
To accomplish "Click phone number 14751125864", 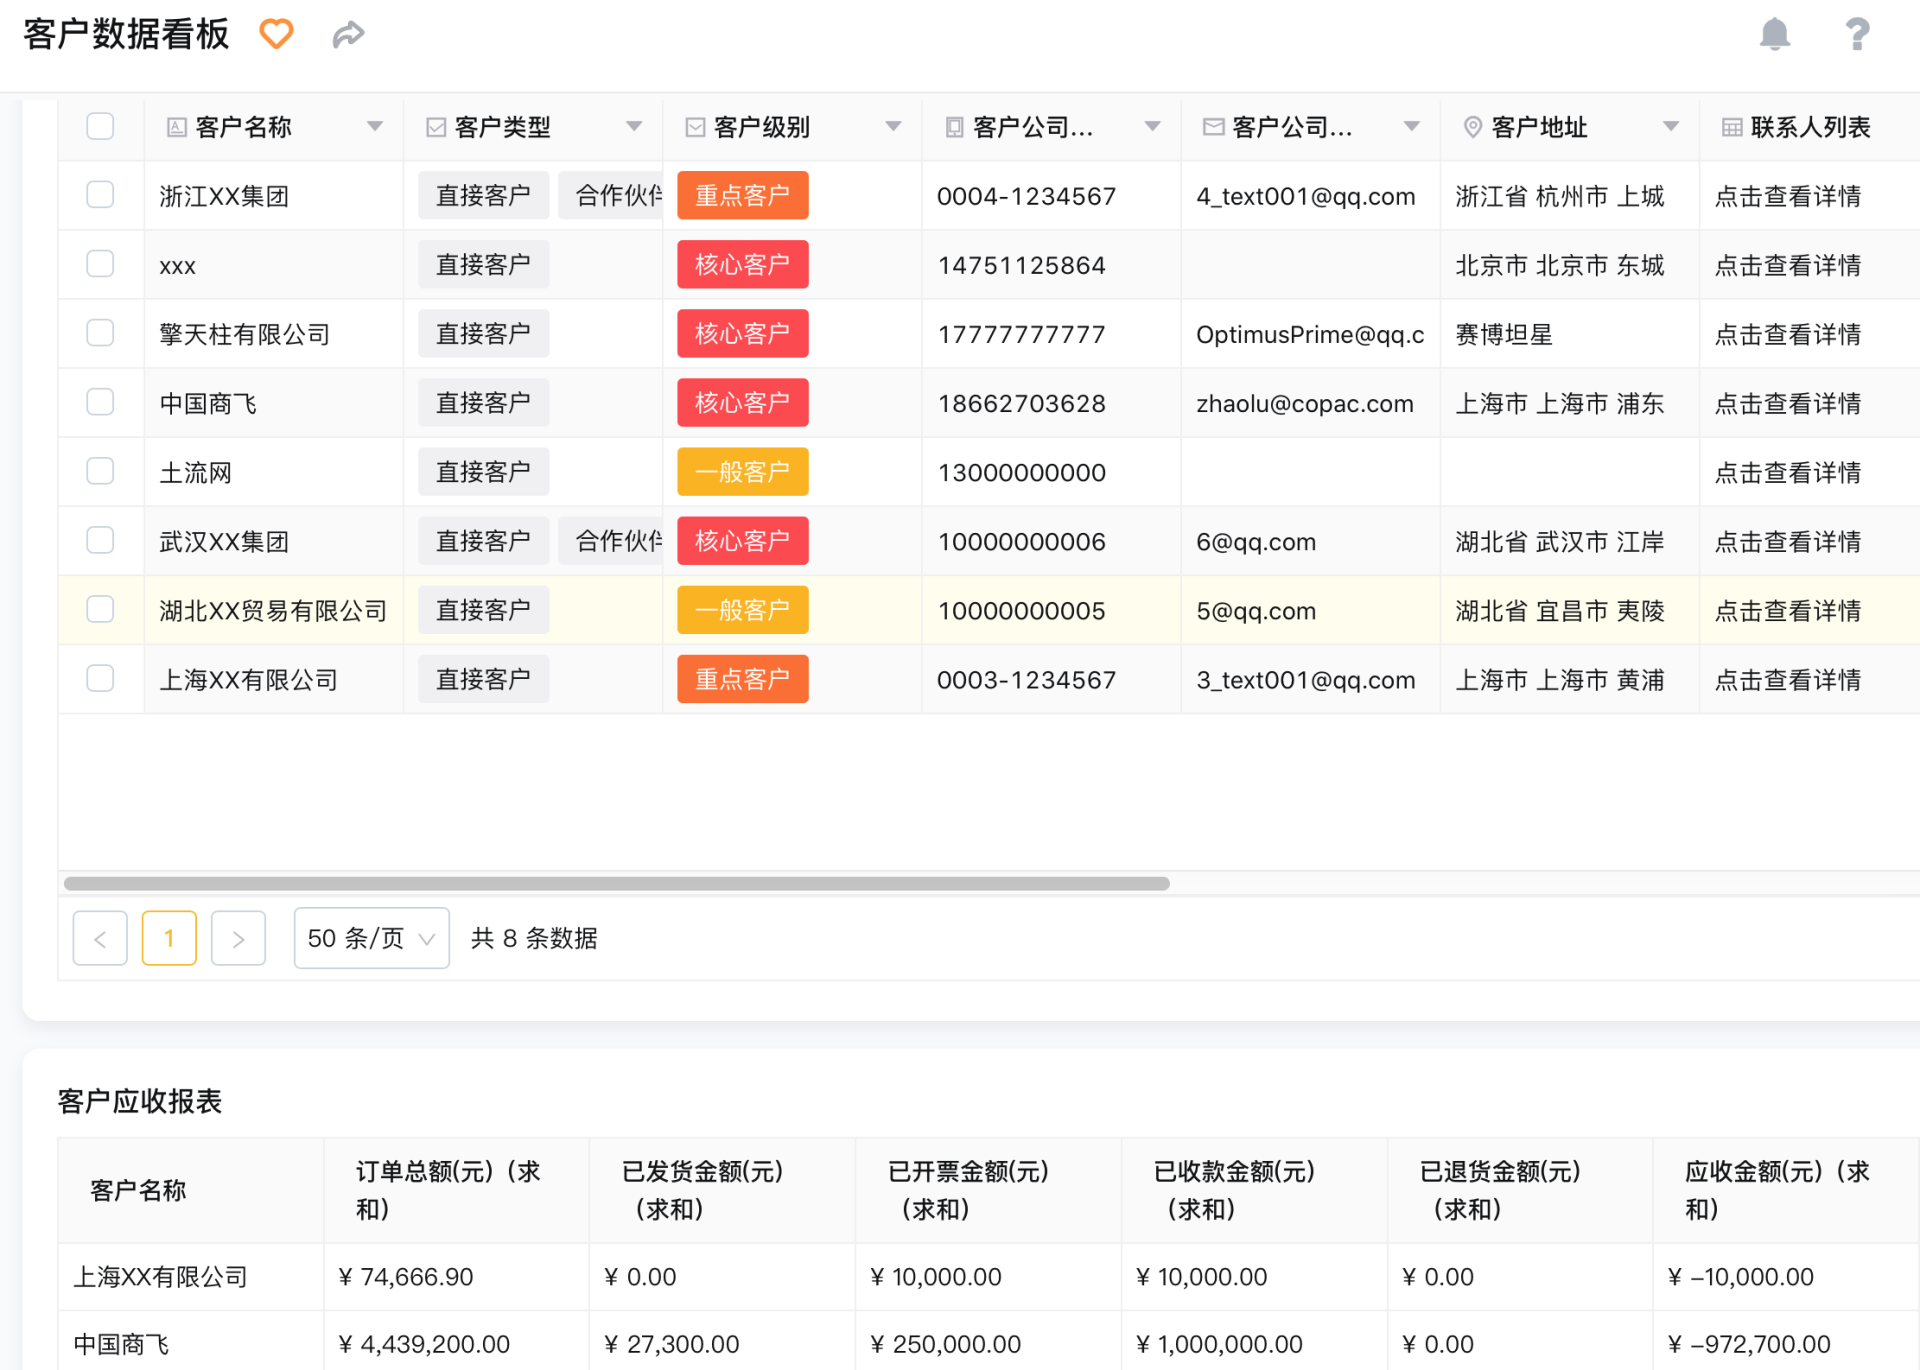I will [x=1021, y=265].
